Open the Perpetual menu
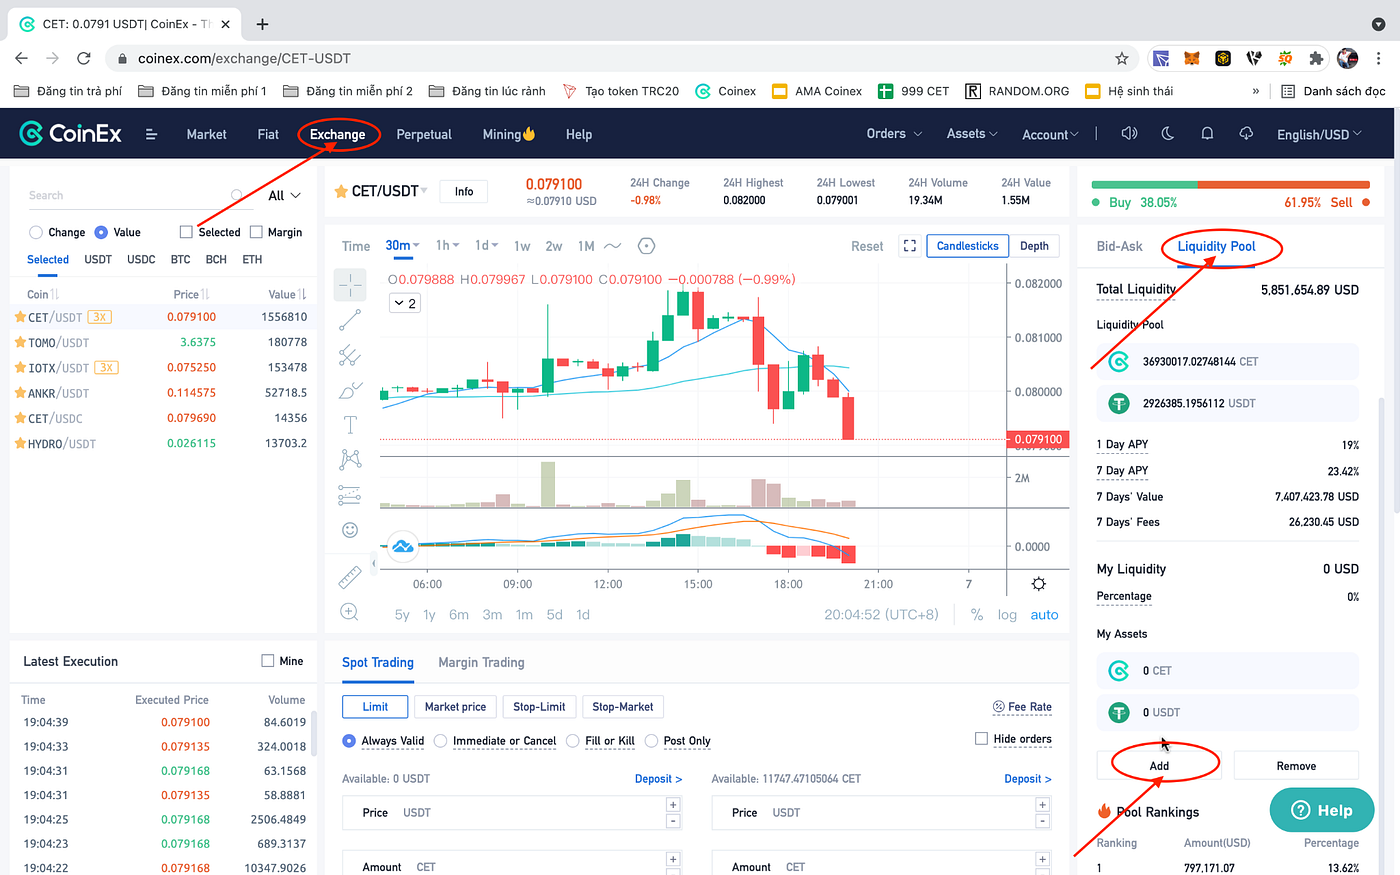 pos(424,134)
